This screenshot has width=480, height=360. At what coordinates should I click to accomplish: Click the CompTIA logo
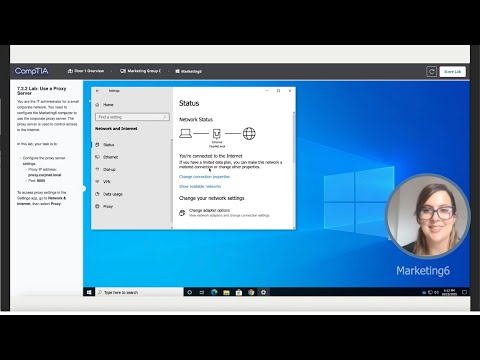click(x=31, y=71)
